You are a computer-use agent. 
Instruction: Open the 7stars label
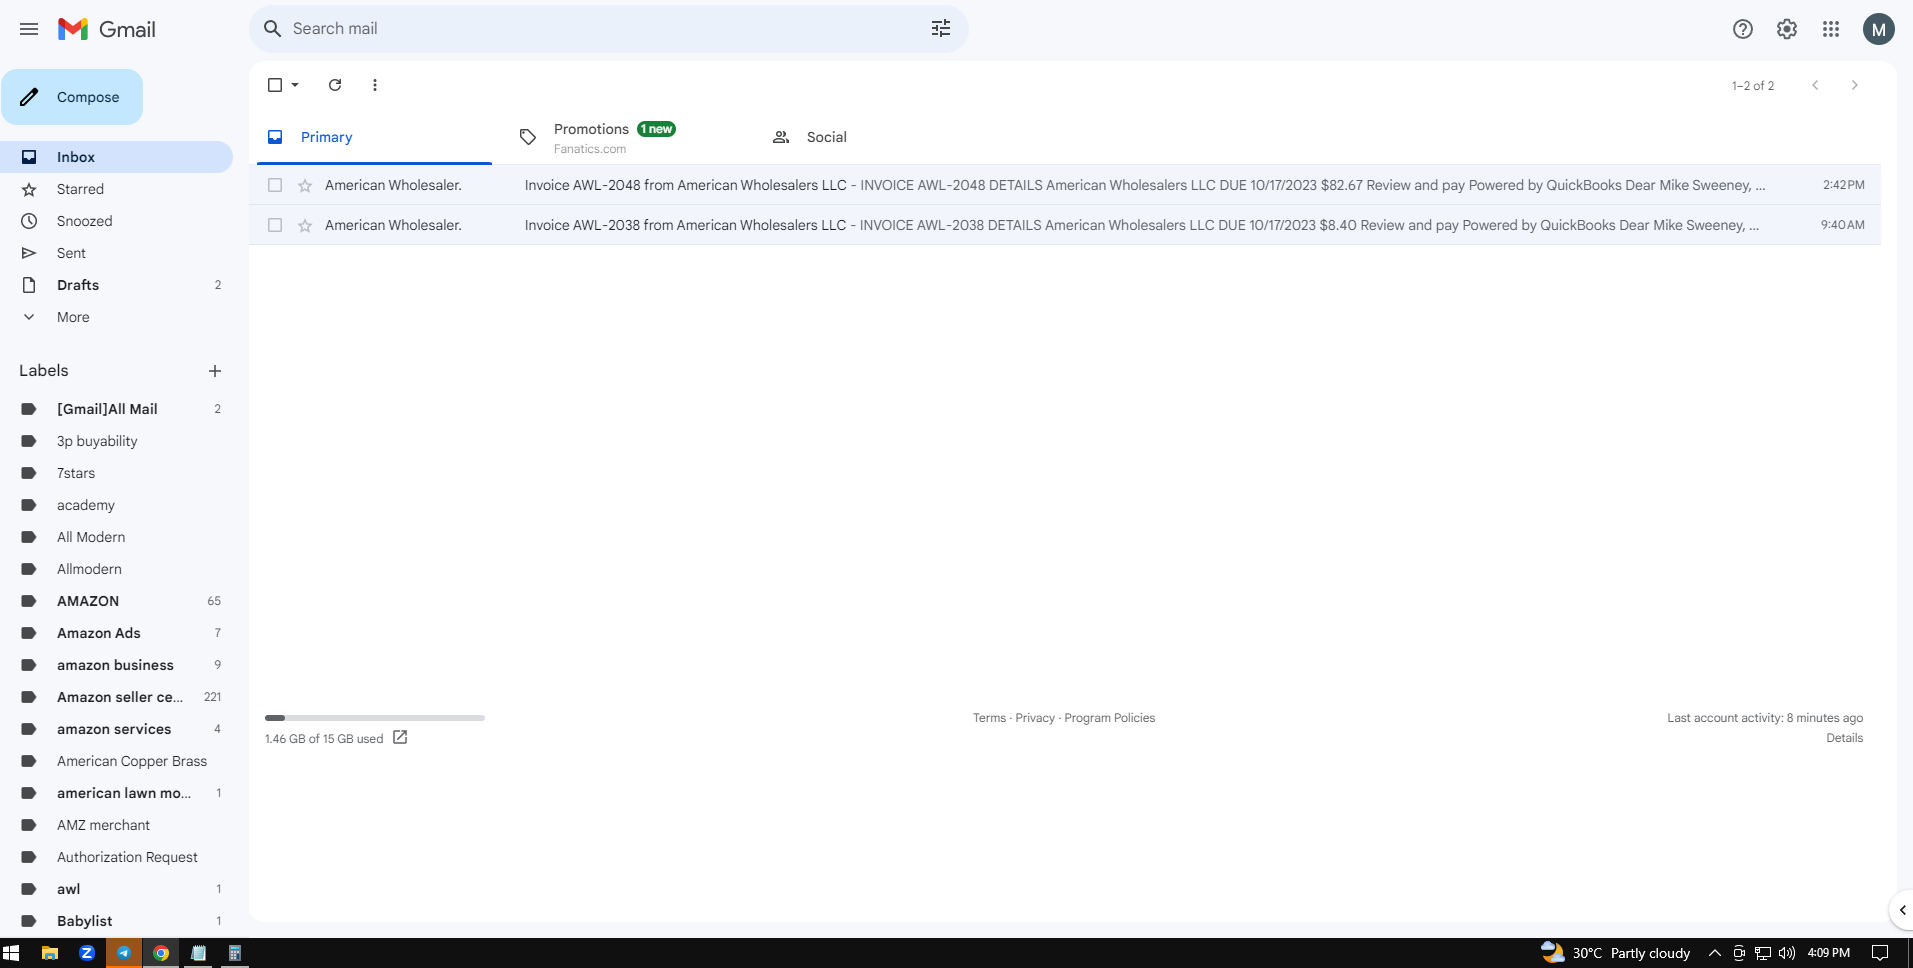point(116,473)
